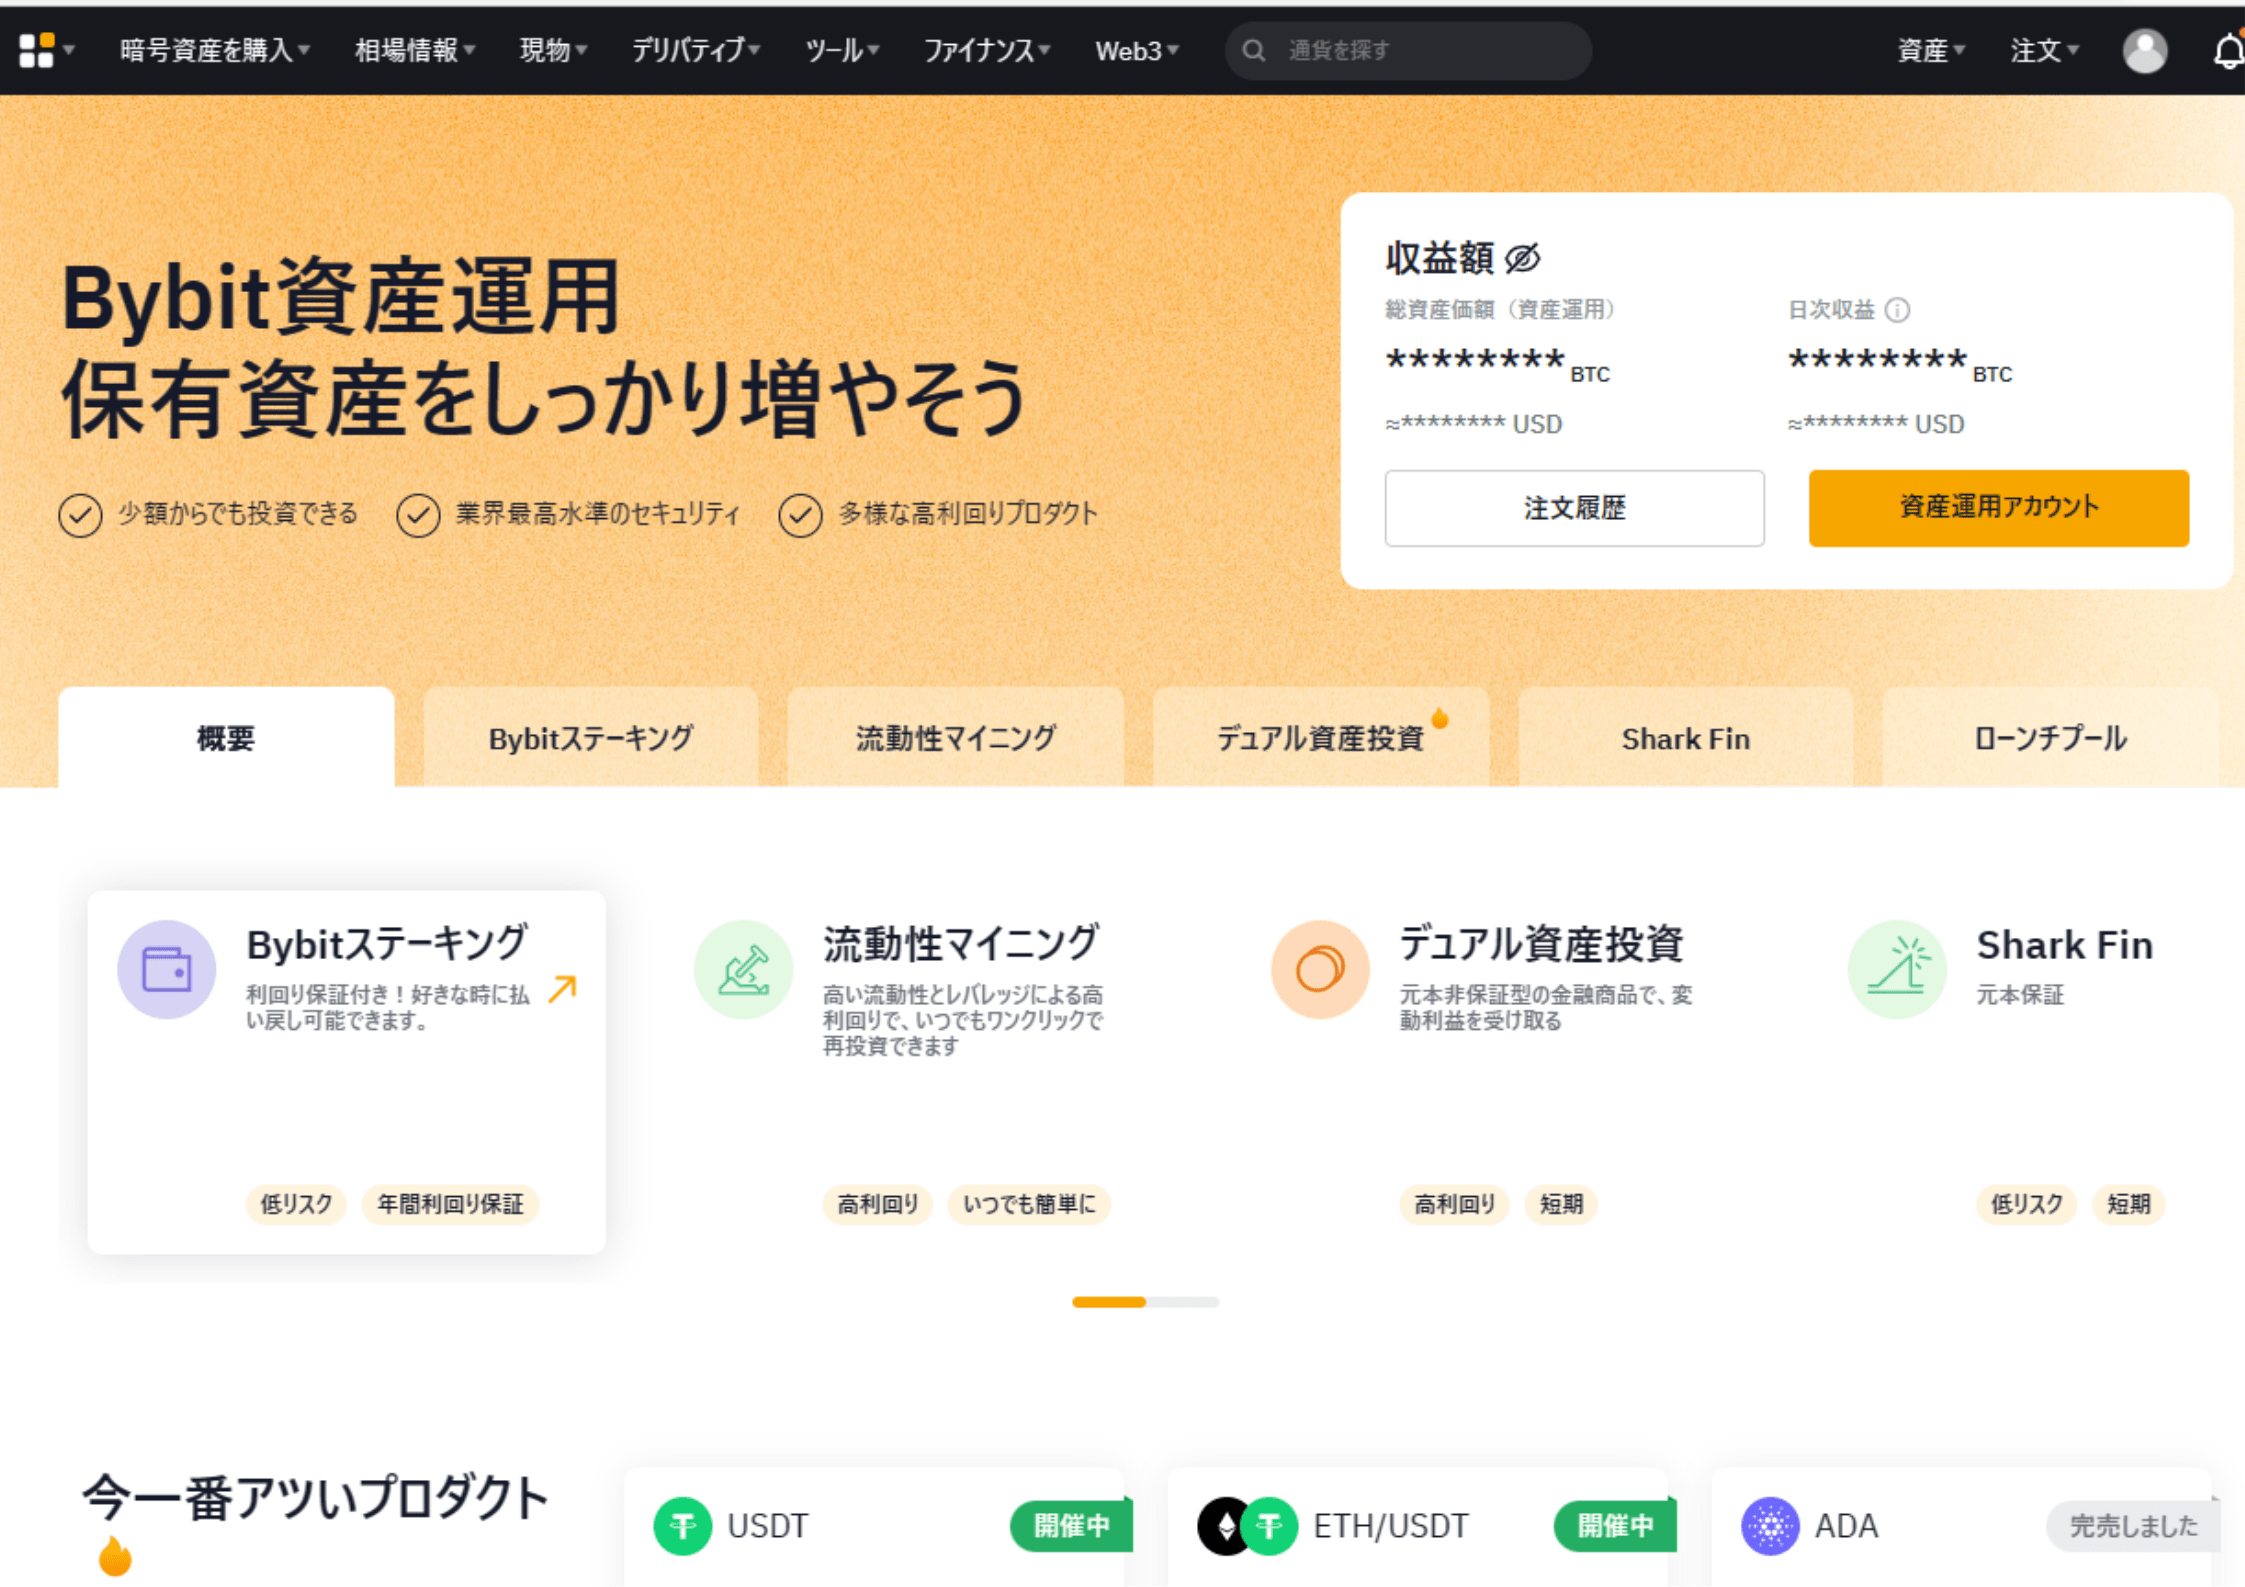Toggle the eye icon next to 収益額

[x=1522, y=258]
